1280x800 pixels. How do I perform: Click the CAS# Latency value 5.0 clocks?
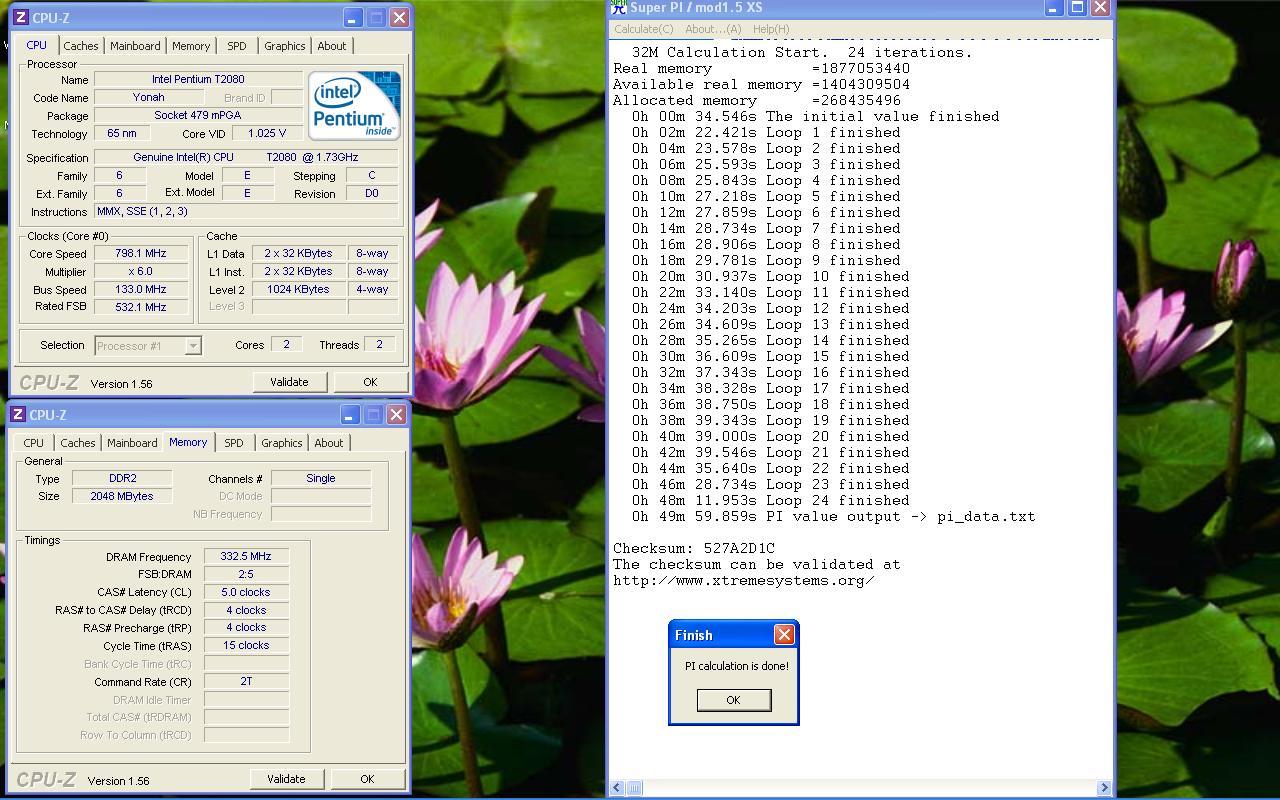[246, 592]
